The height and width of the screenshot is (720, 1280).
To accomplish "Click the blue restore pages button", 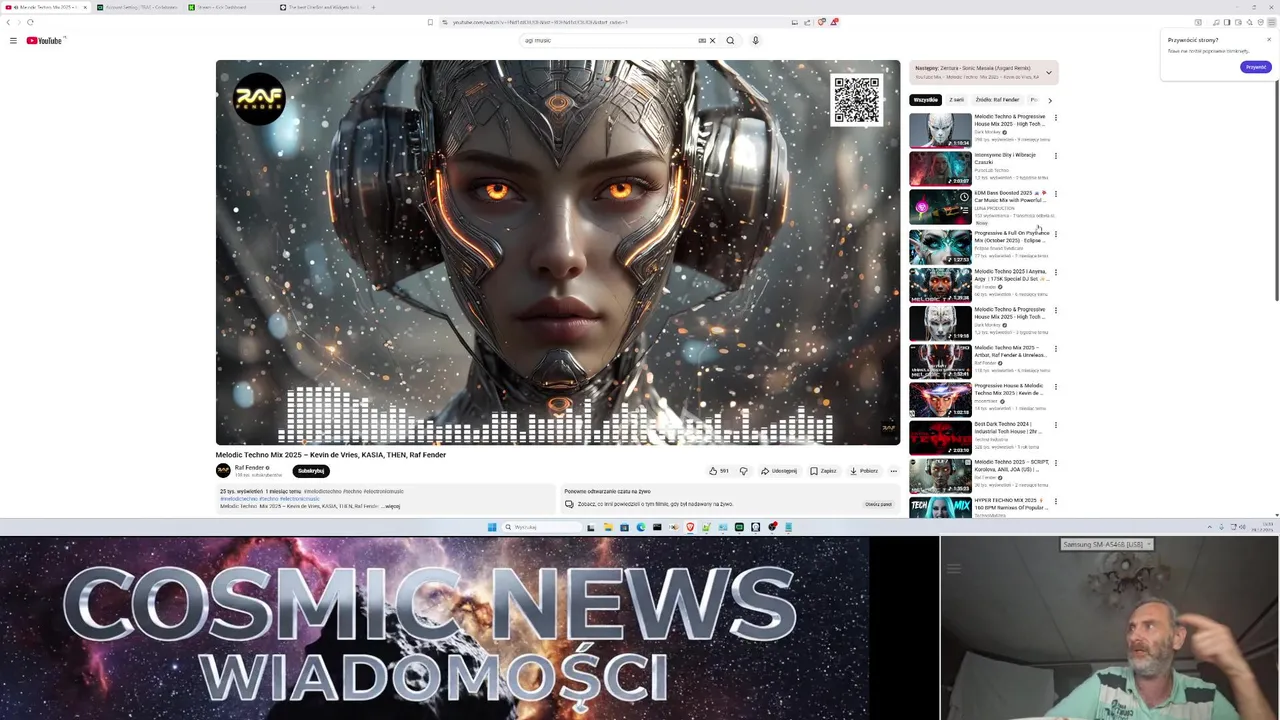I will point(1255,67).
